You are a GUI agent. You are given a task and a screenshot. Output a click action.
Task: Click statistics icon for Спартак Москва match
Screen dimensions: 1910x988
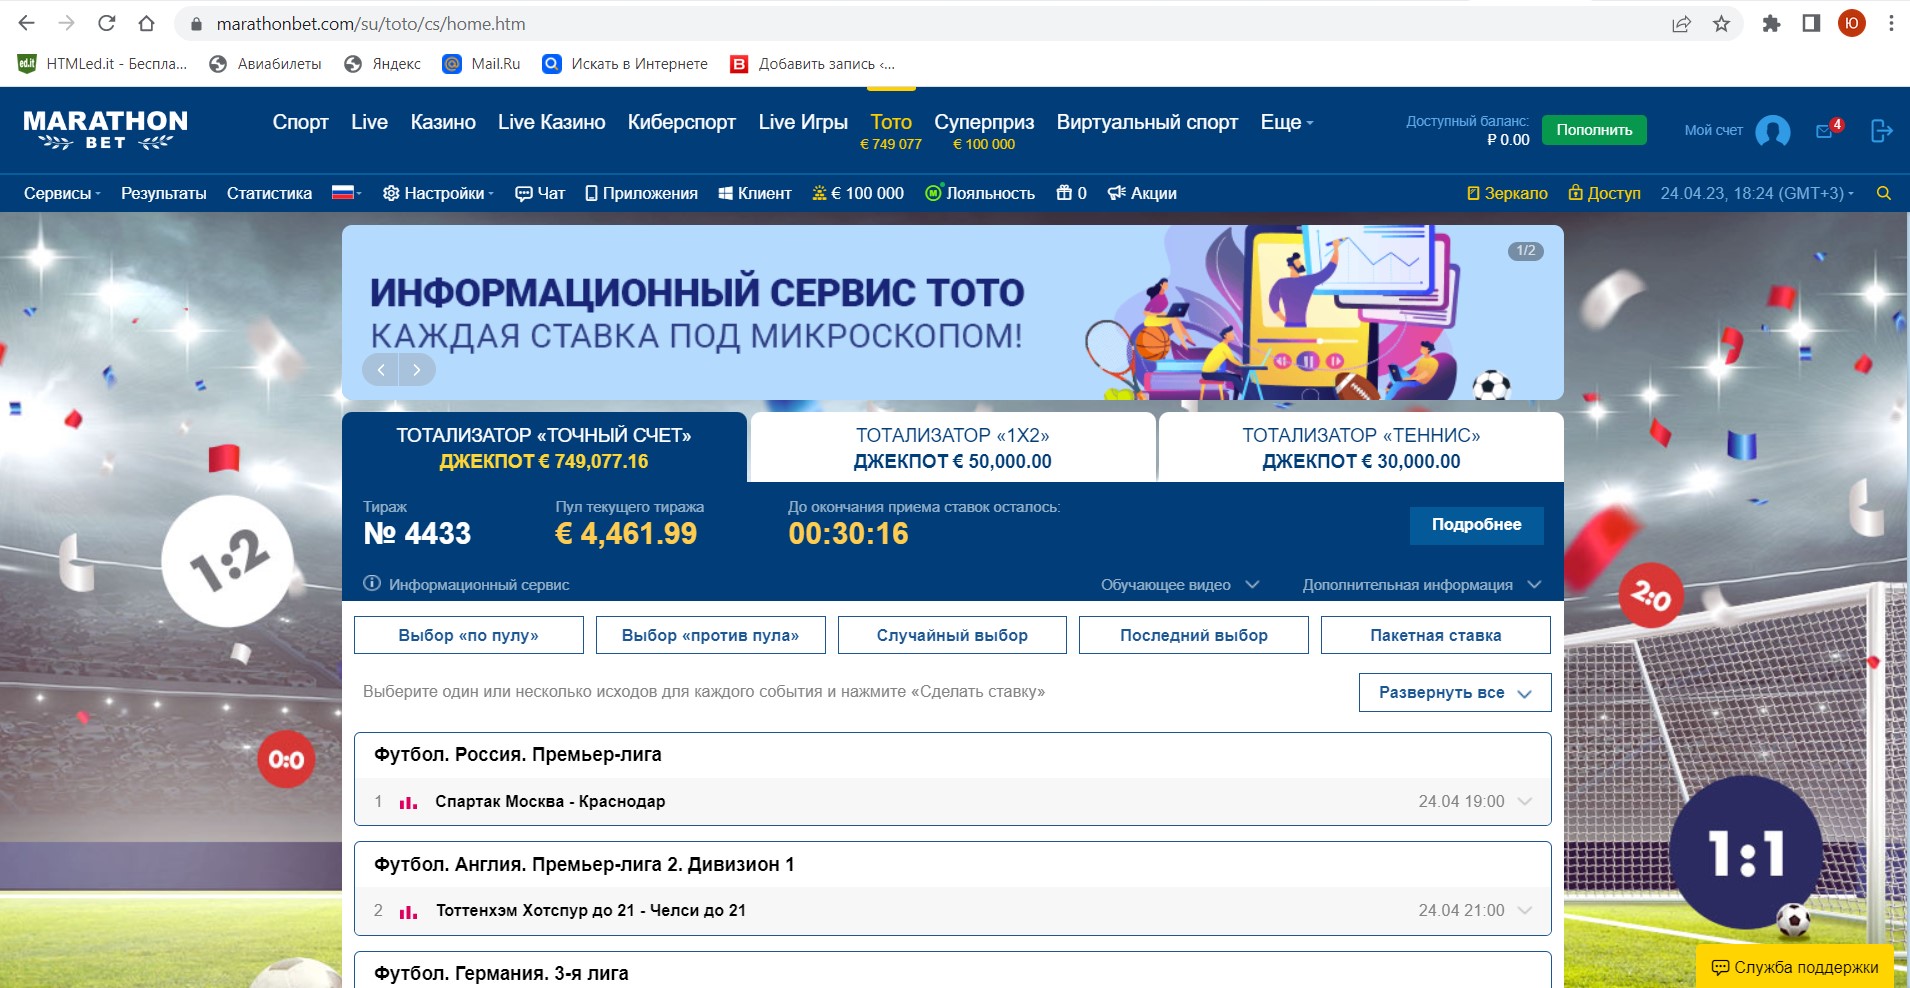click(408, 802)
